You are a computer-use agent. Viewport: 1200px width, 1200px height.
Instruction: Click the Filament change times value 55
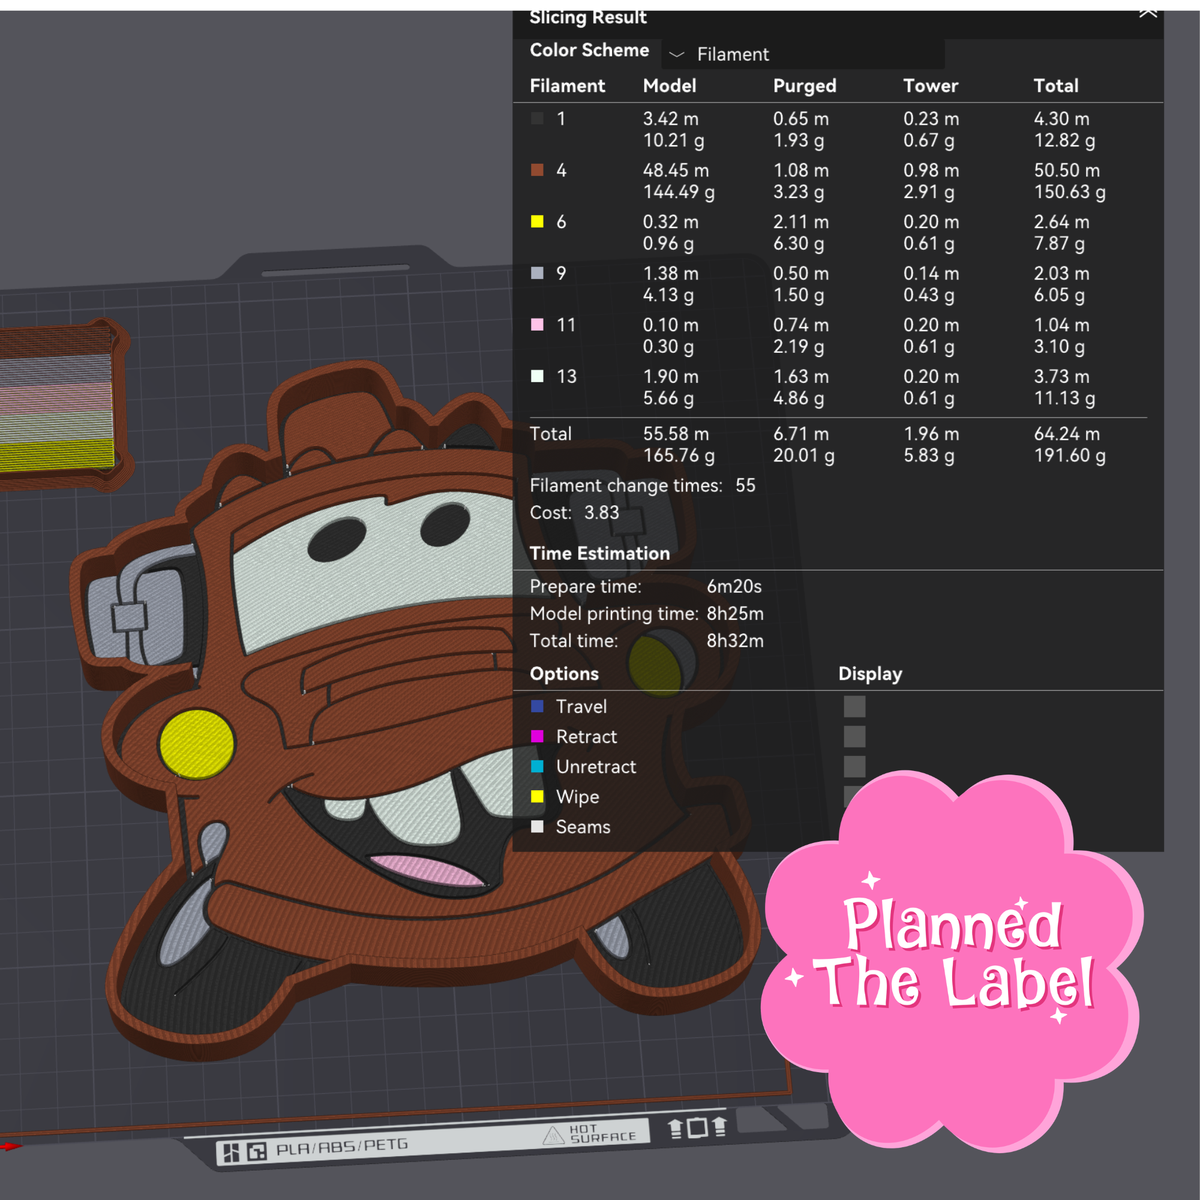(746, 486)
